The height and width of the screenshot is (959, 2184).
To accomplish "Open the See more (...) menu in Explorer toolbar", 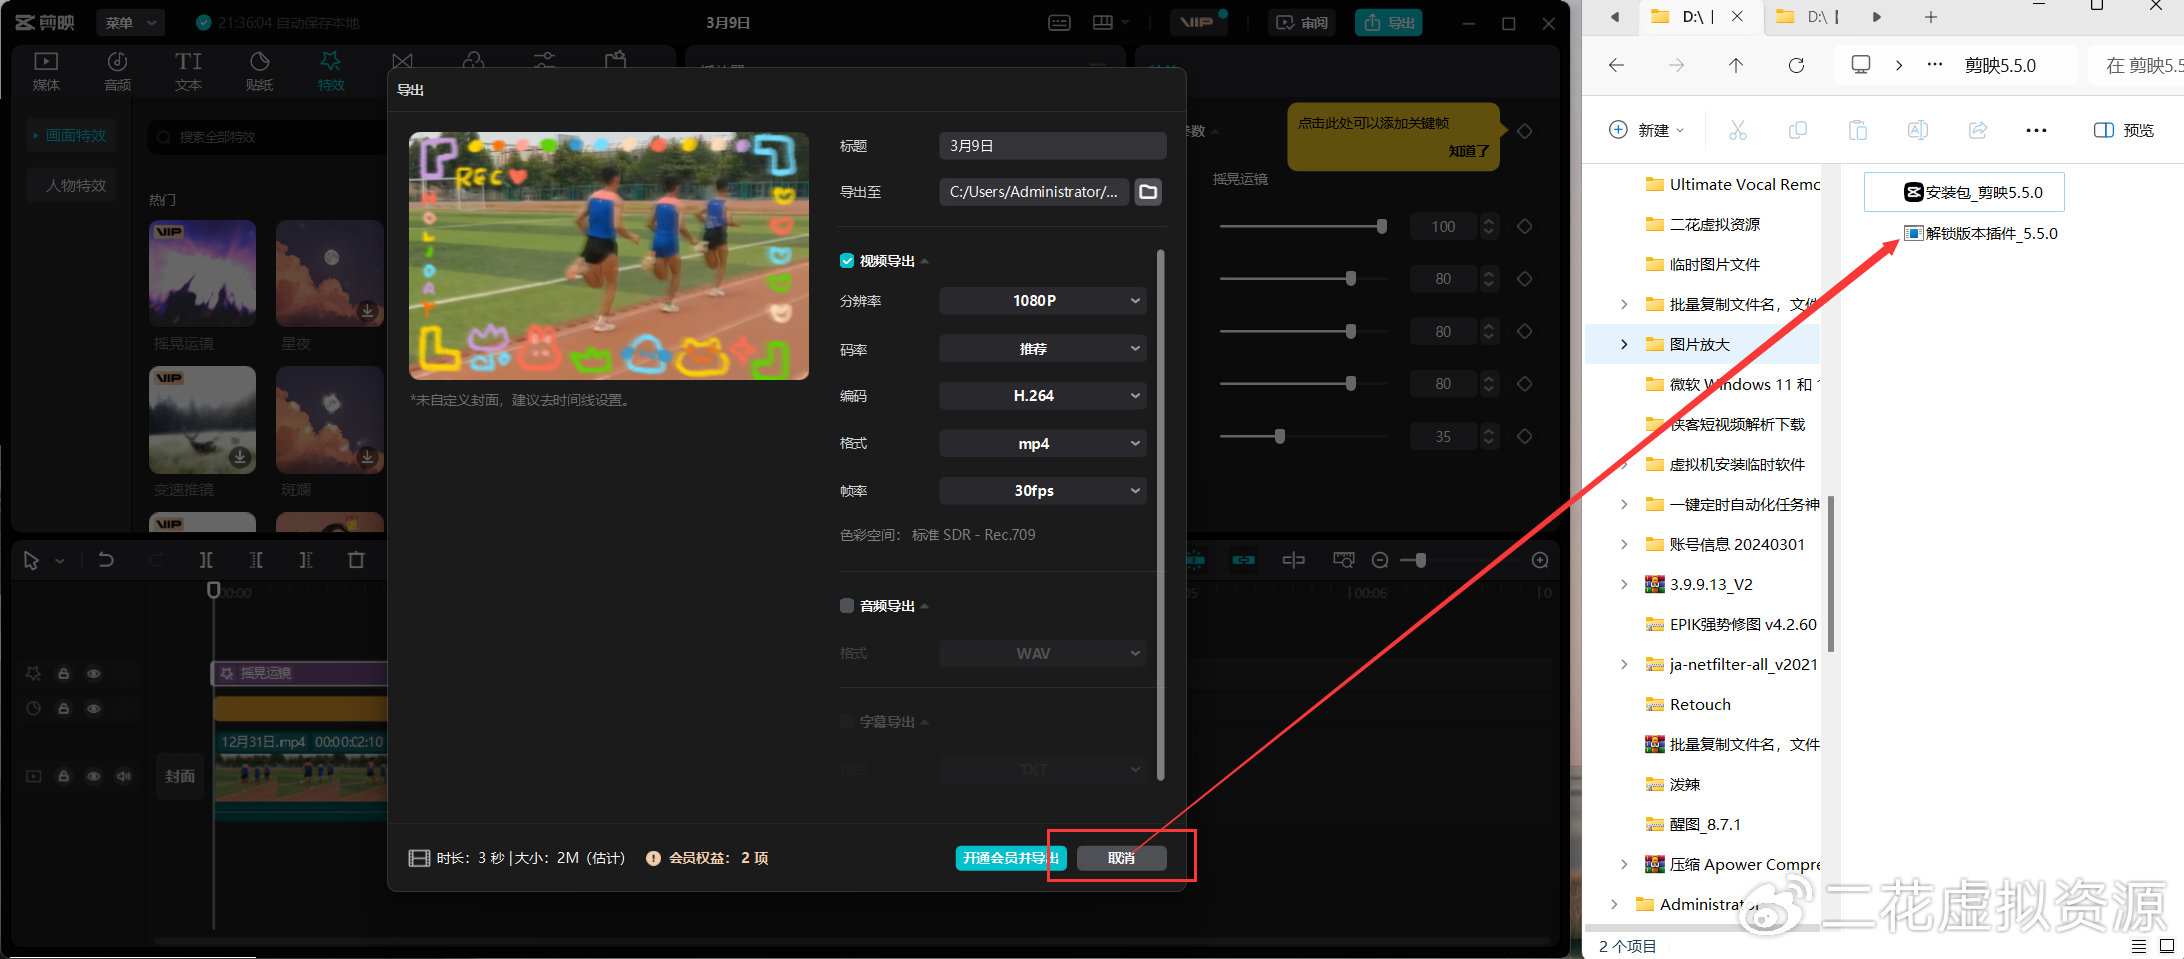I will pyautogui.click(x=2036, y=130).
